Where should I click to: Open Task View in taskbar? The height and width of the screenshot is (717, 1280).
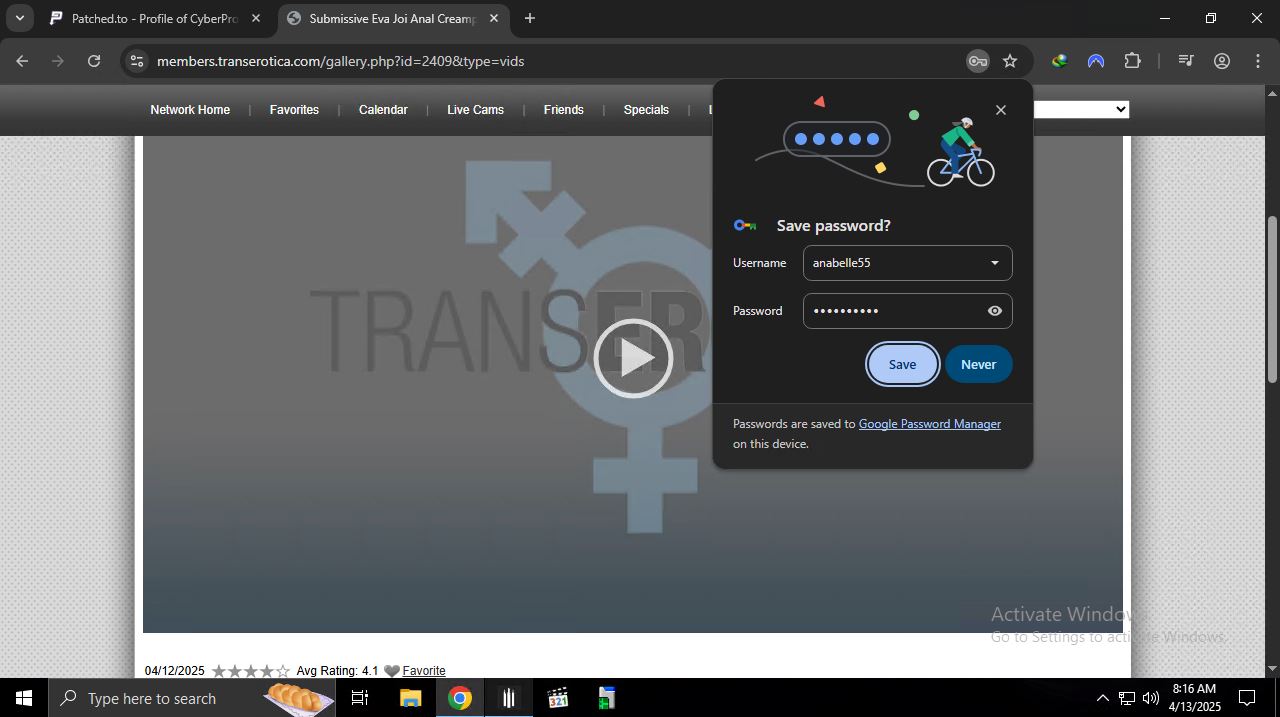point(360,698)
